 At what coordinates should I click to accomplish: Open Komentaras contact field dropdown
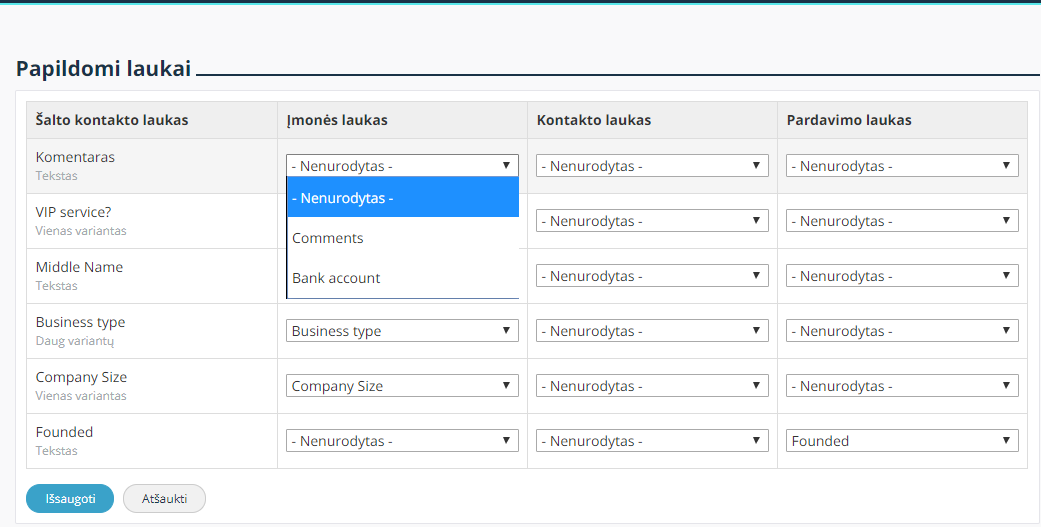[652, 166]
